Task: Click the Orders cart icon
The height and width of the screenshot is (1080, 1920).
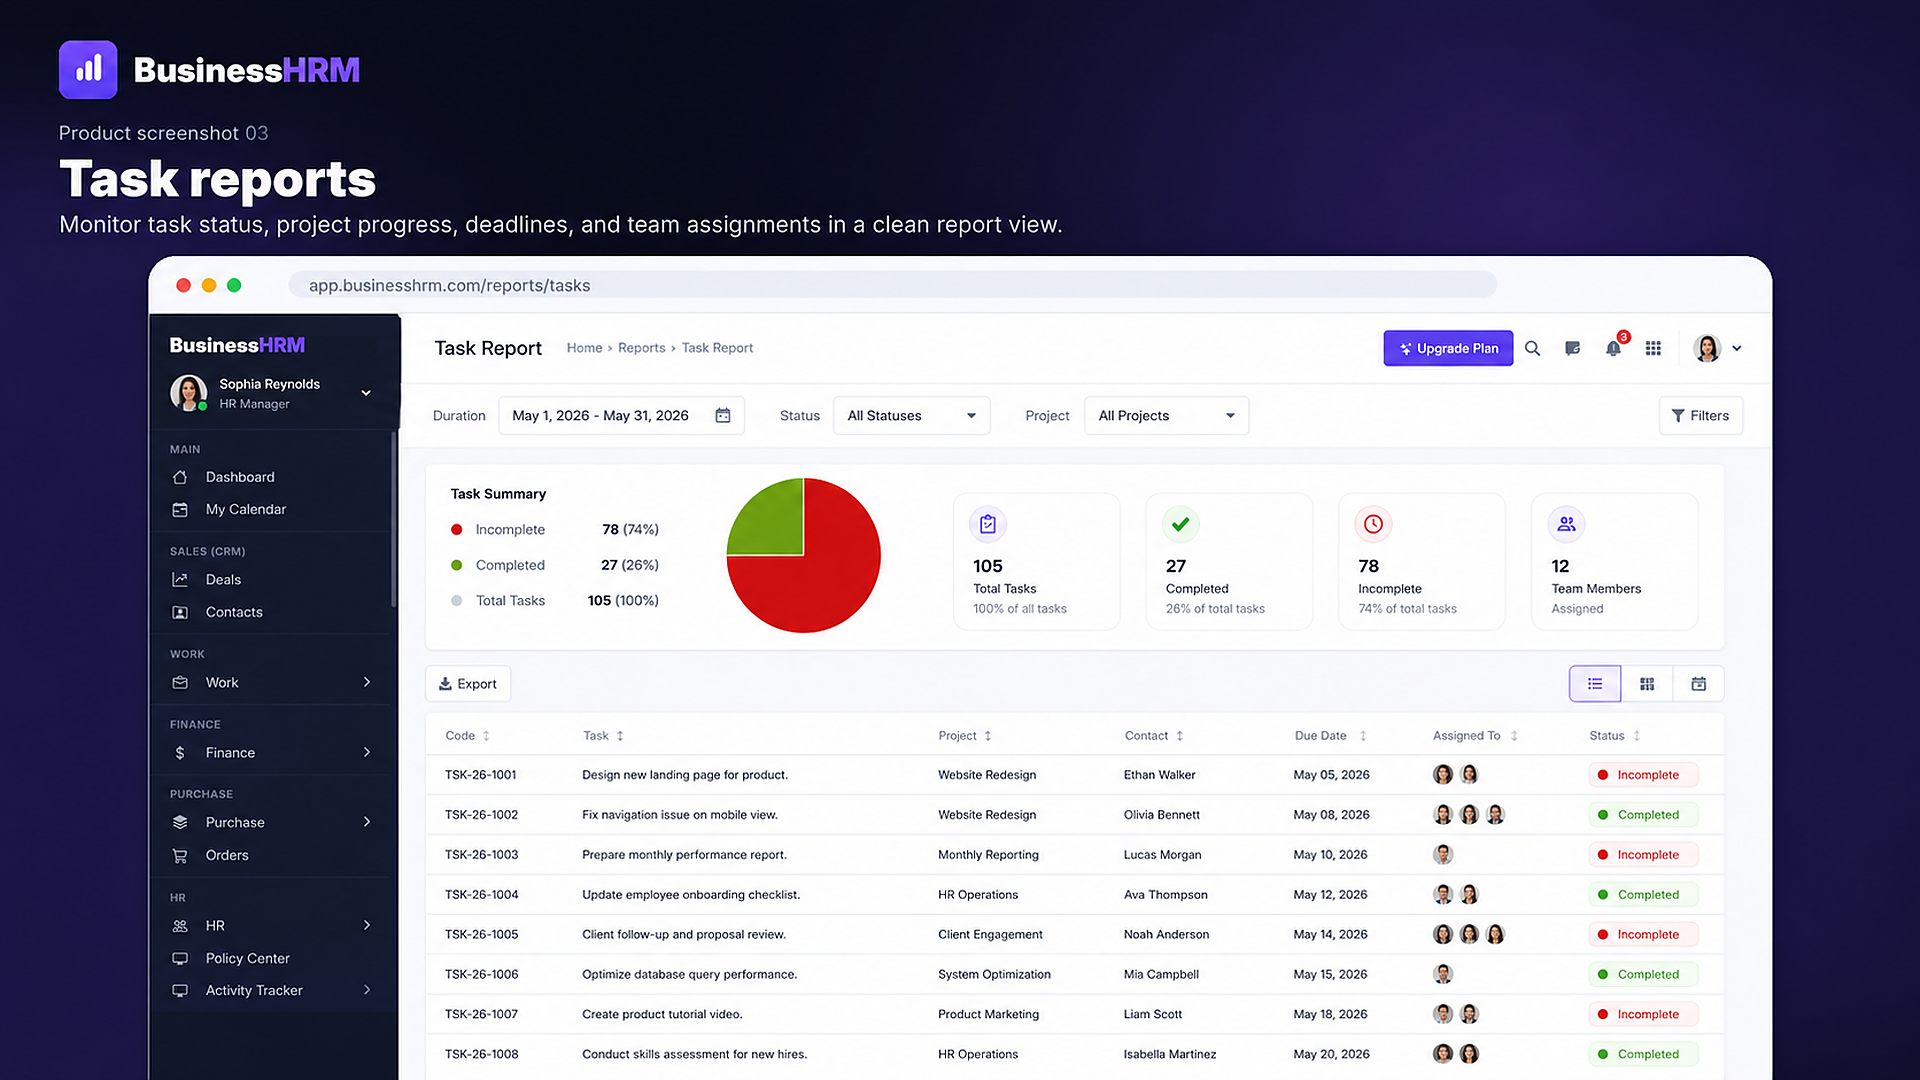Action: point(180,855)
